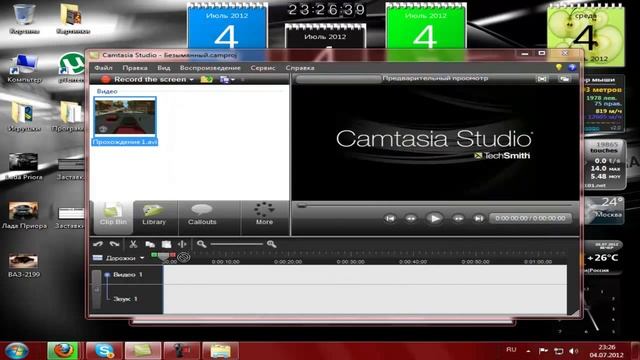
Task: Click the timeline zoom out magnifier
Action: 201,244
